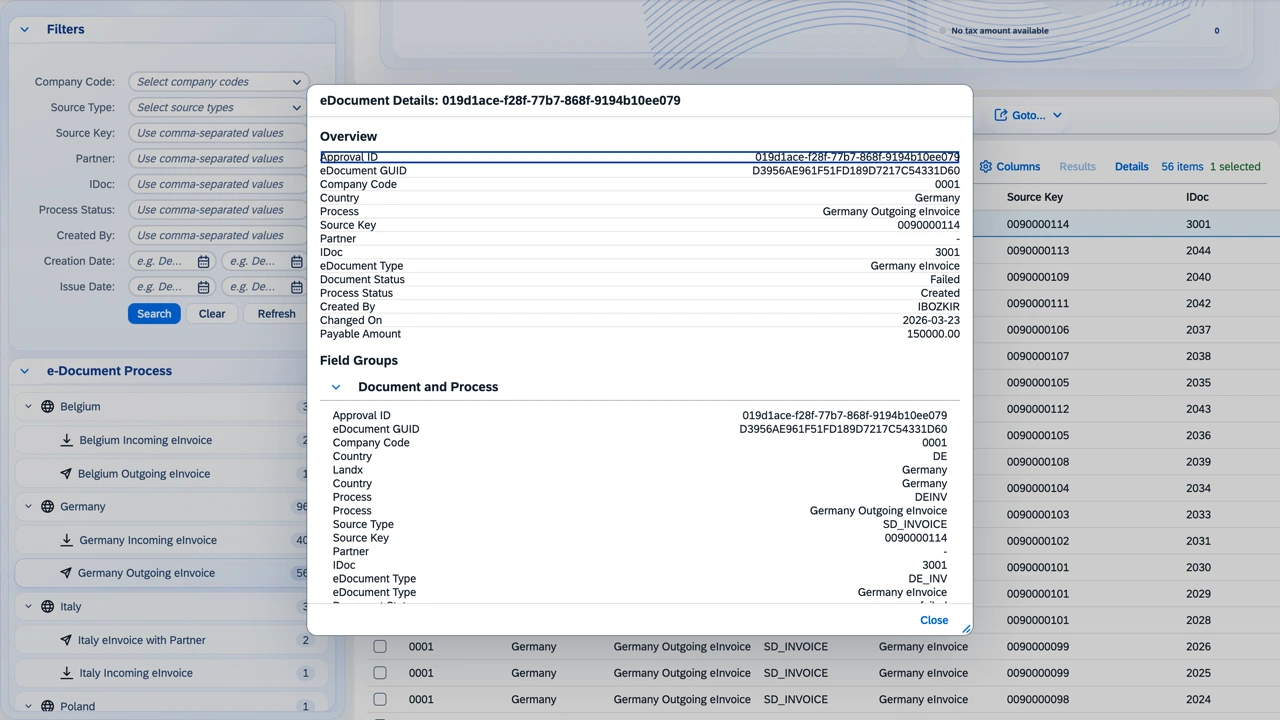Run the filter Search
This screenshot has height=720, width=1280.
point(154,313)
